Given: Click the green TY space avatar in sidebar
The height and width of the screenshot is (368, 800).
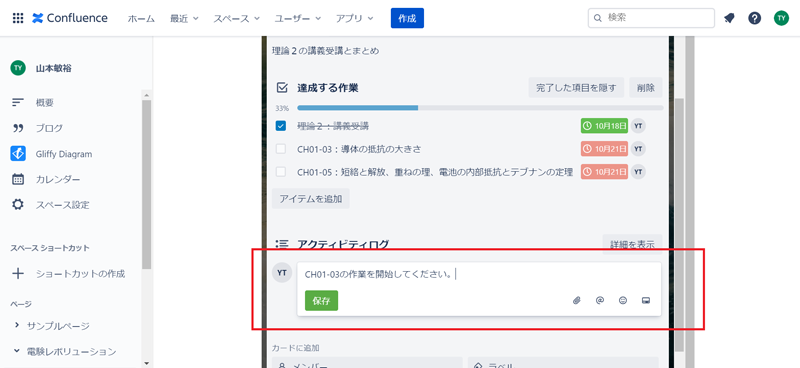Looking at the screenshot, I should tap(18, 68).
